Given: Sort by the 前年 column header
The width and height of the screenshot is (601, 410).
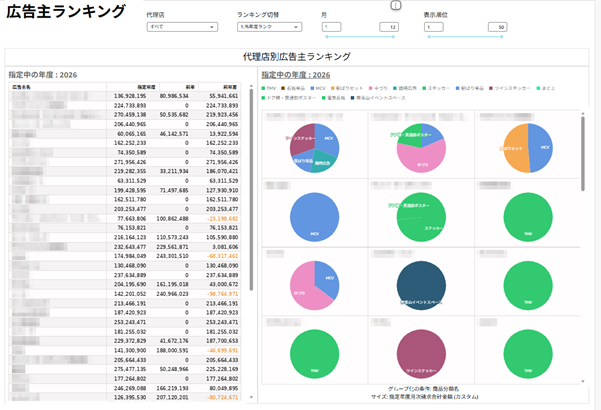Looking at the screenshot, I should (179, 87).
